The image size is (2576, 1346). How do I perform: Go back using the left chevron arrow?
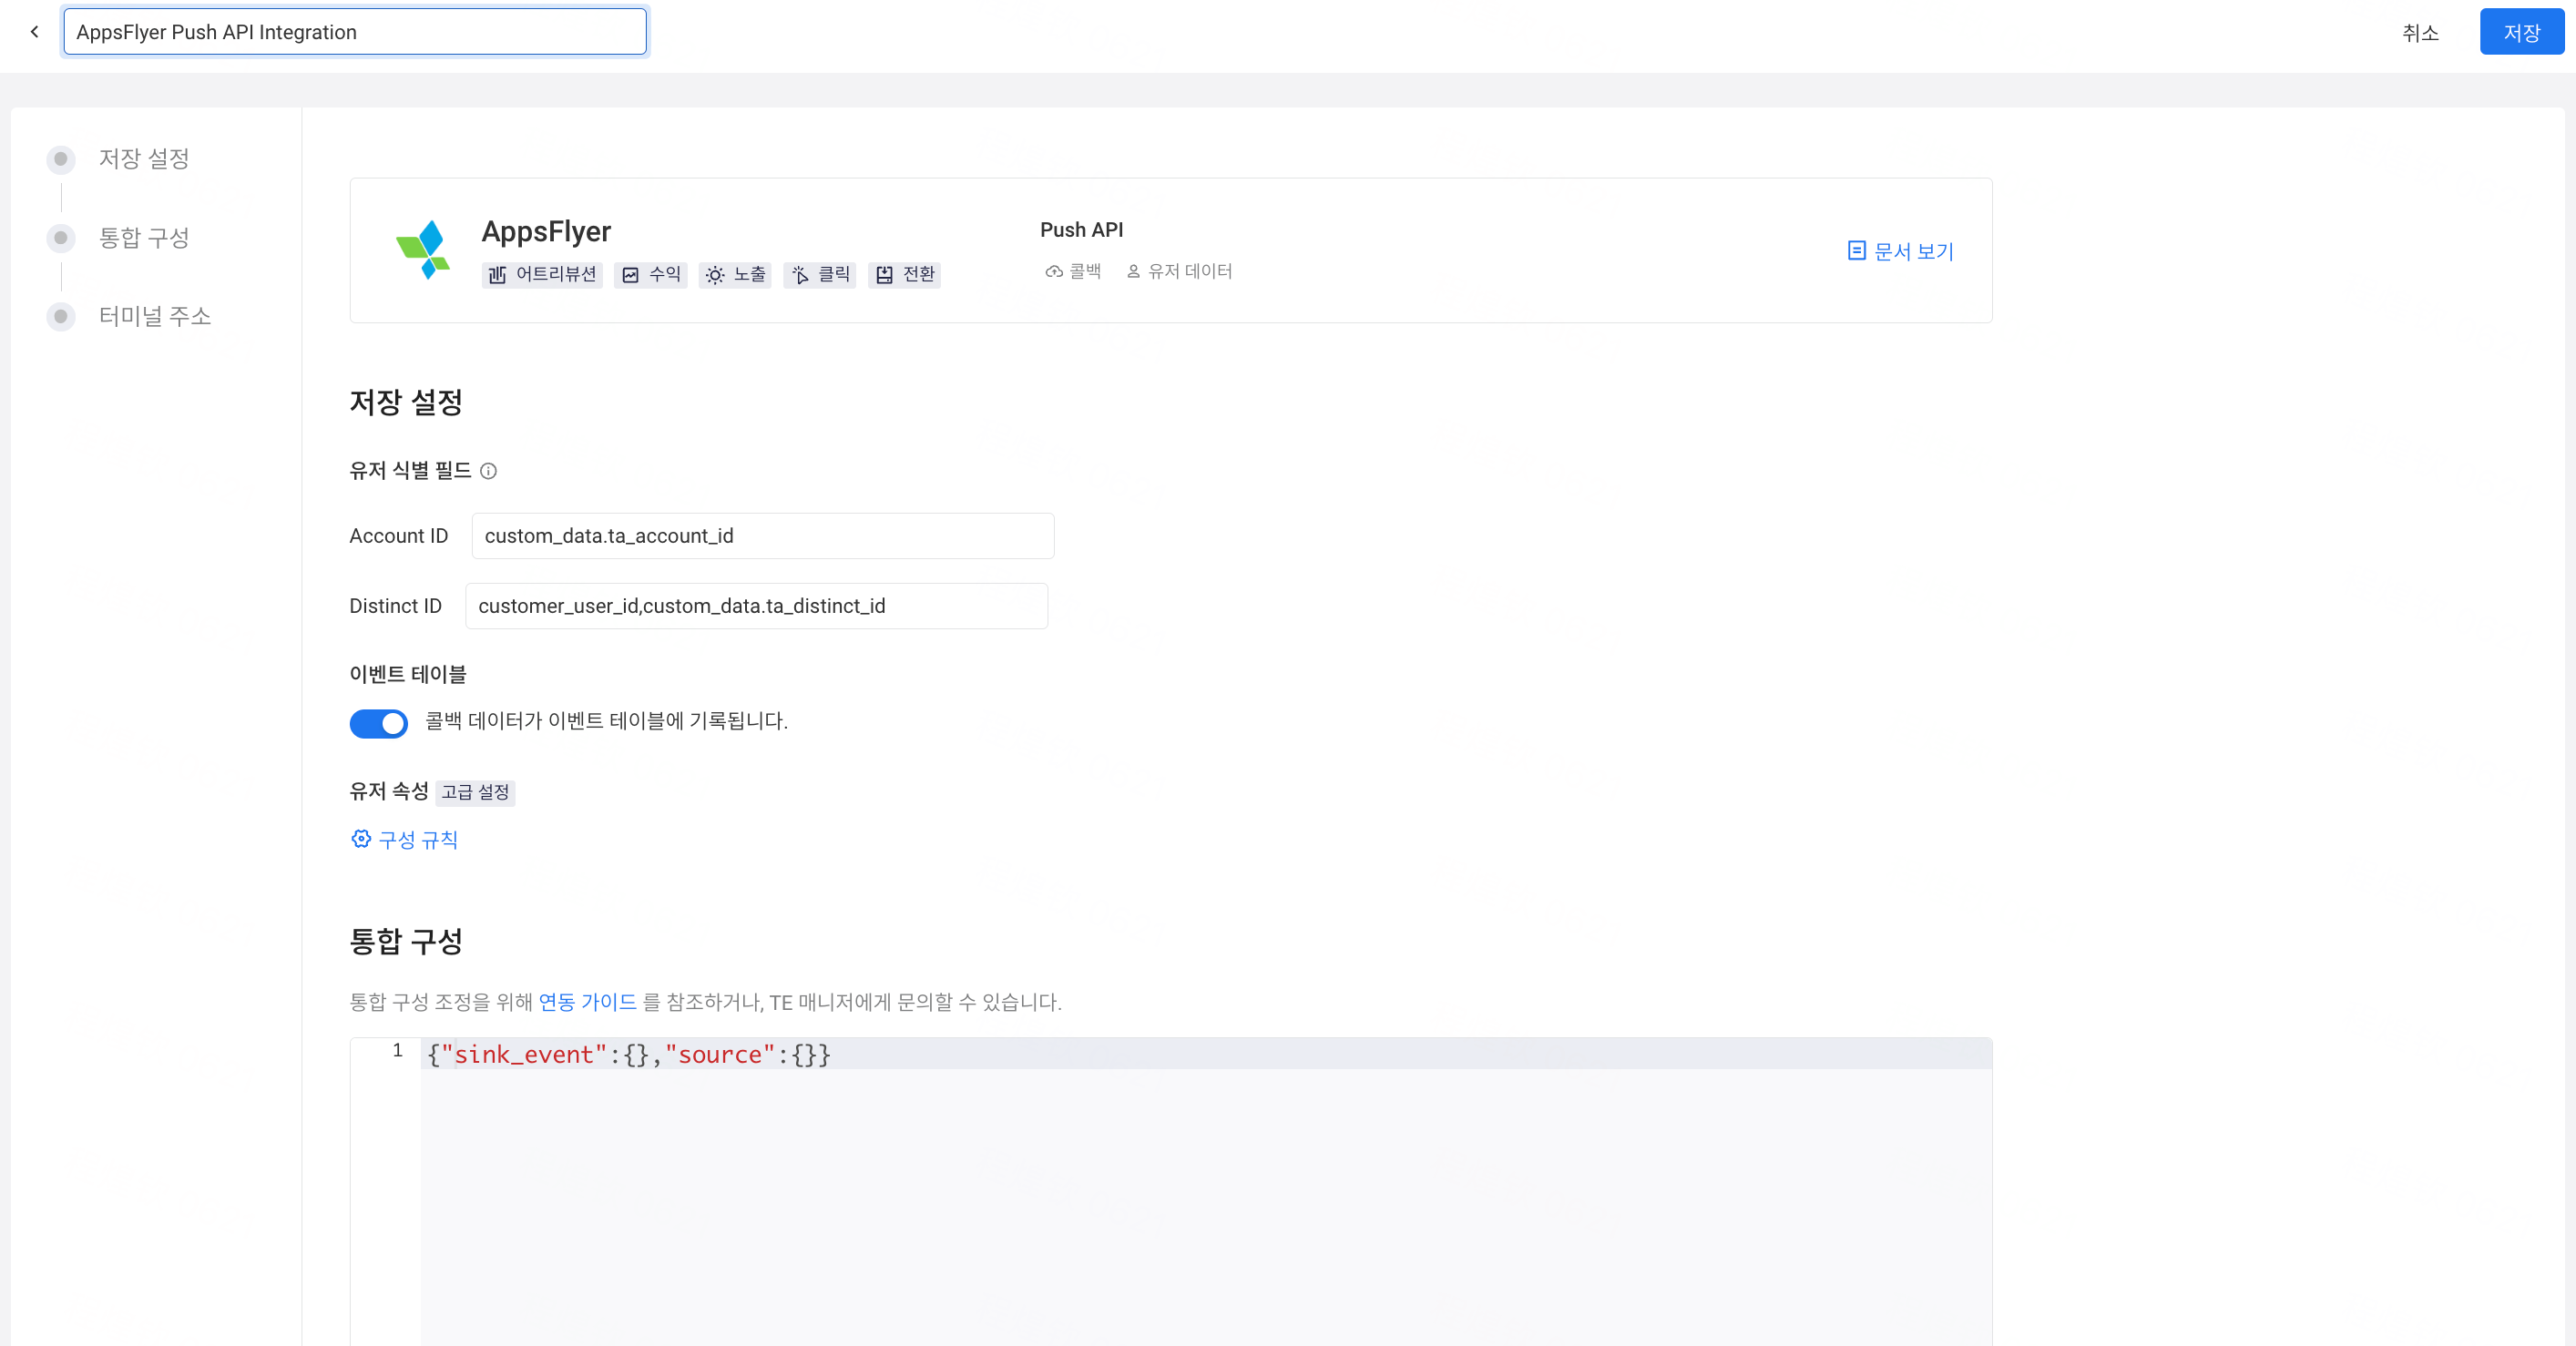point(35,32)
